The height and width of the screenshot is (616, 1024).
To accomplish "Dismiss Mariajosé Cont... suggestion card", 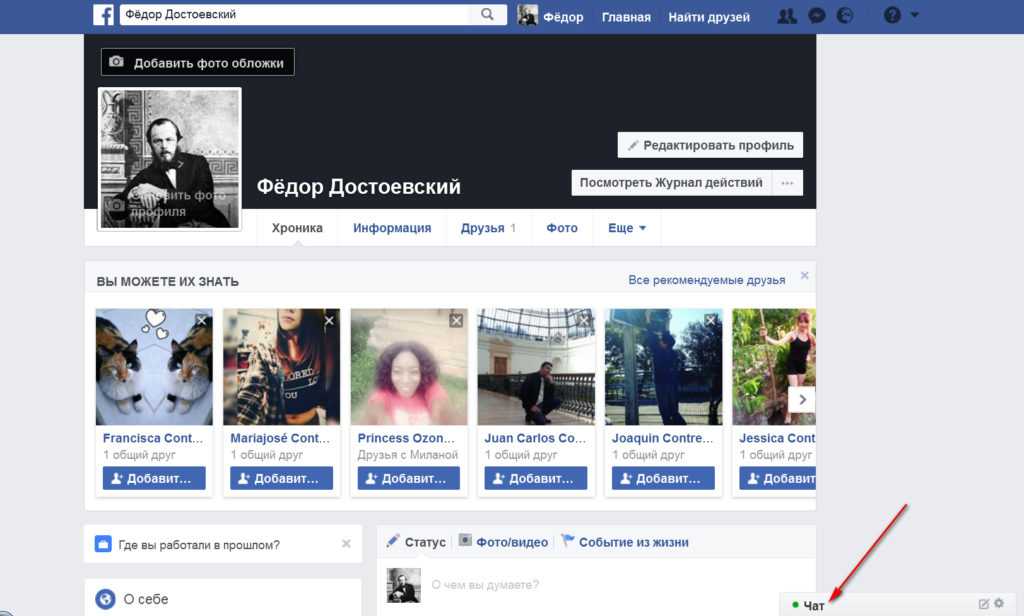I will tap(329, 320).
